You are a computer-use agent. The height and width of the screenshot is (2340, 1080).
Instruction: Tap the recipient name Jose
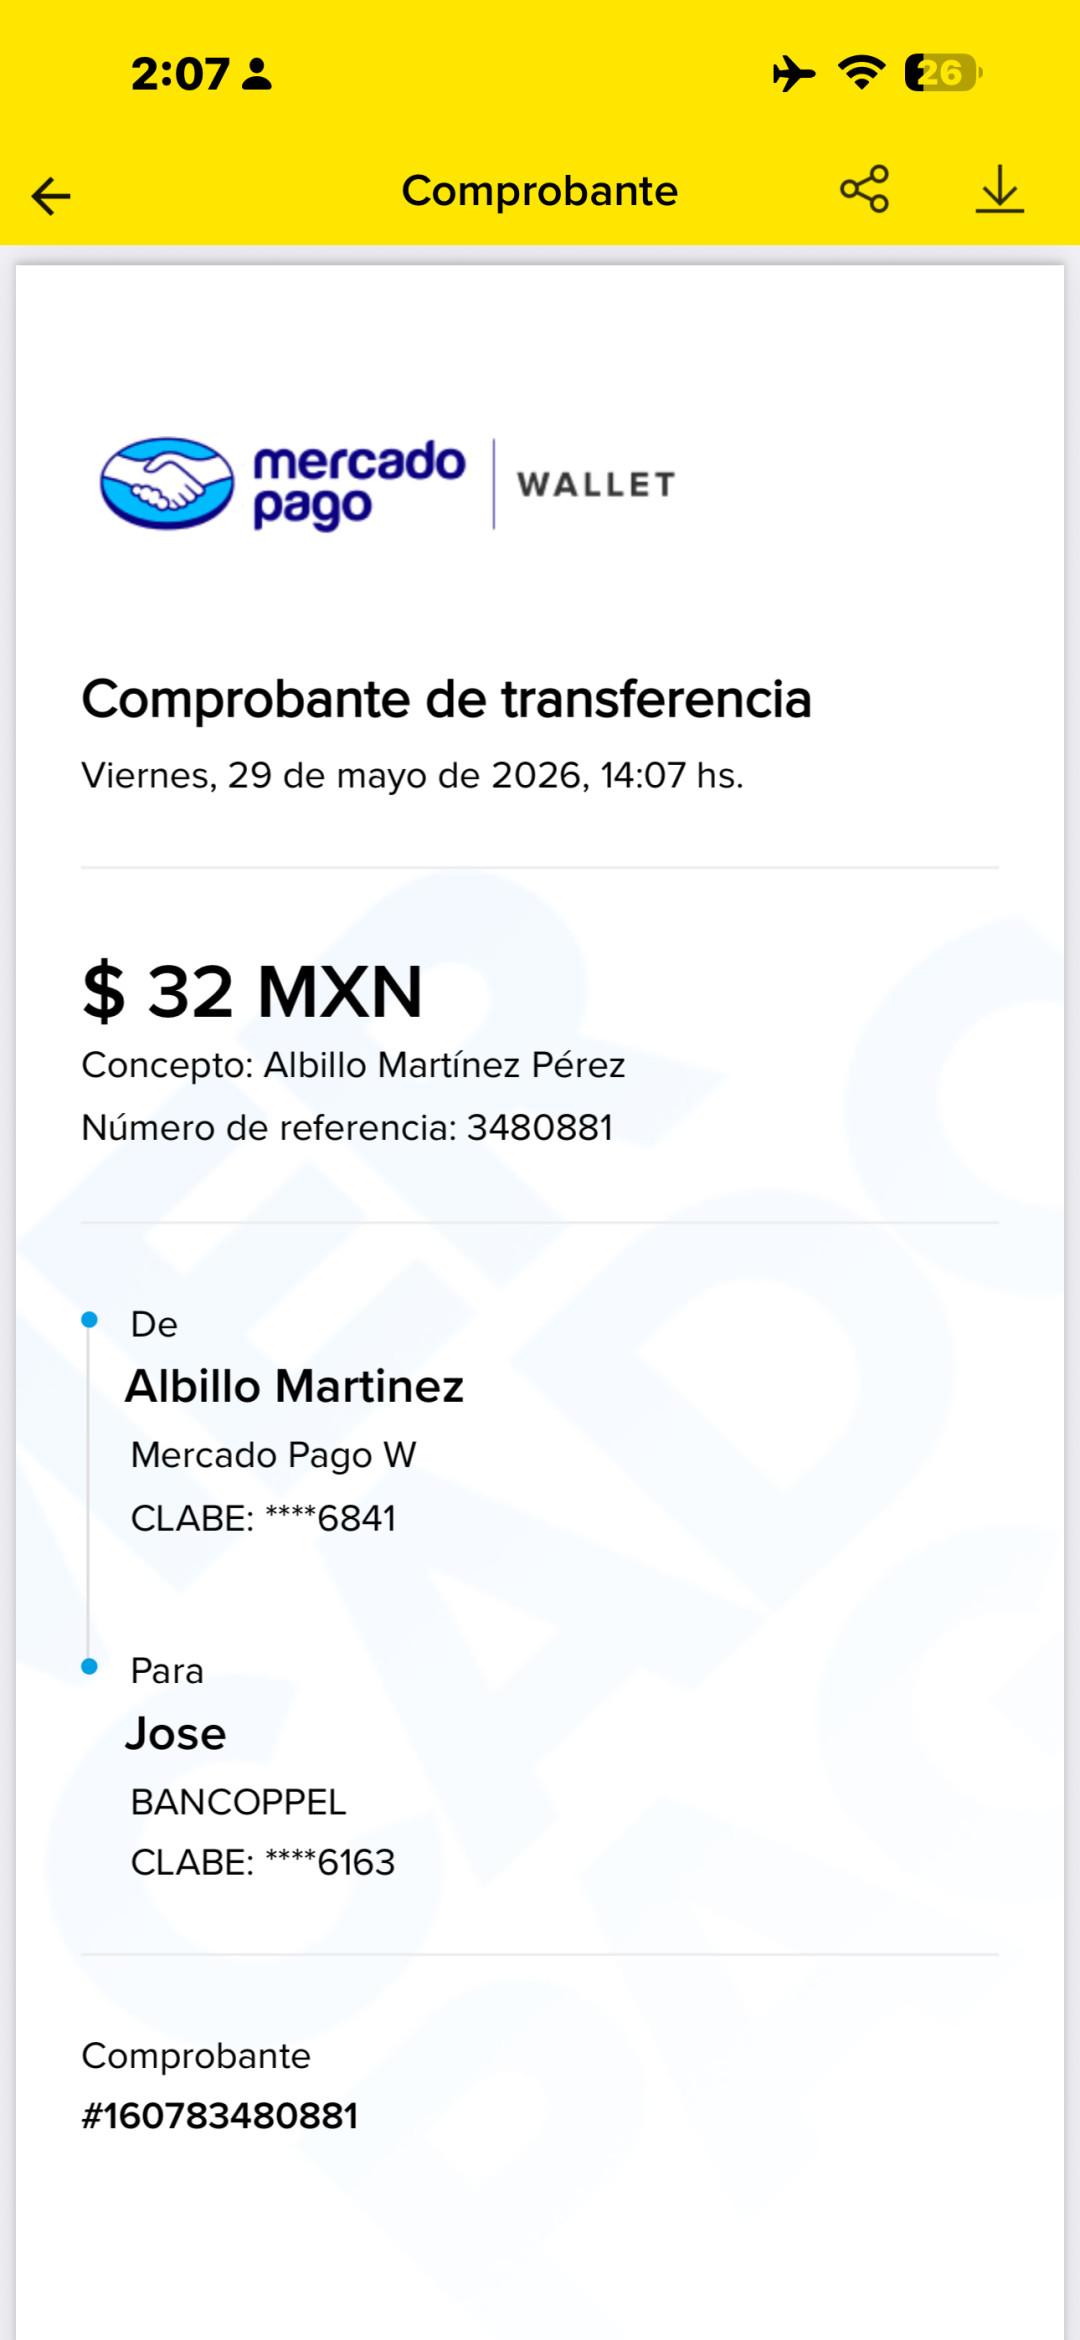pyautogui.click(x=176, y=1734)
